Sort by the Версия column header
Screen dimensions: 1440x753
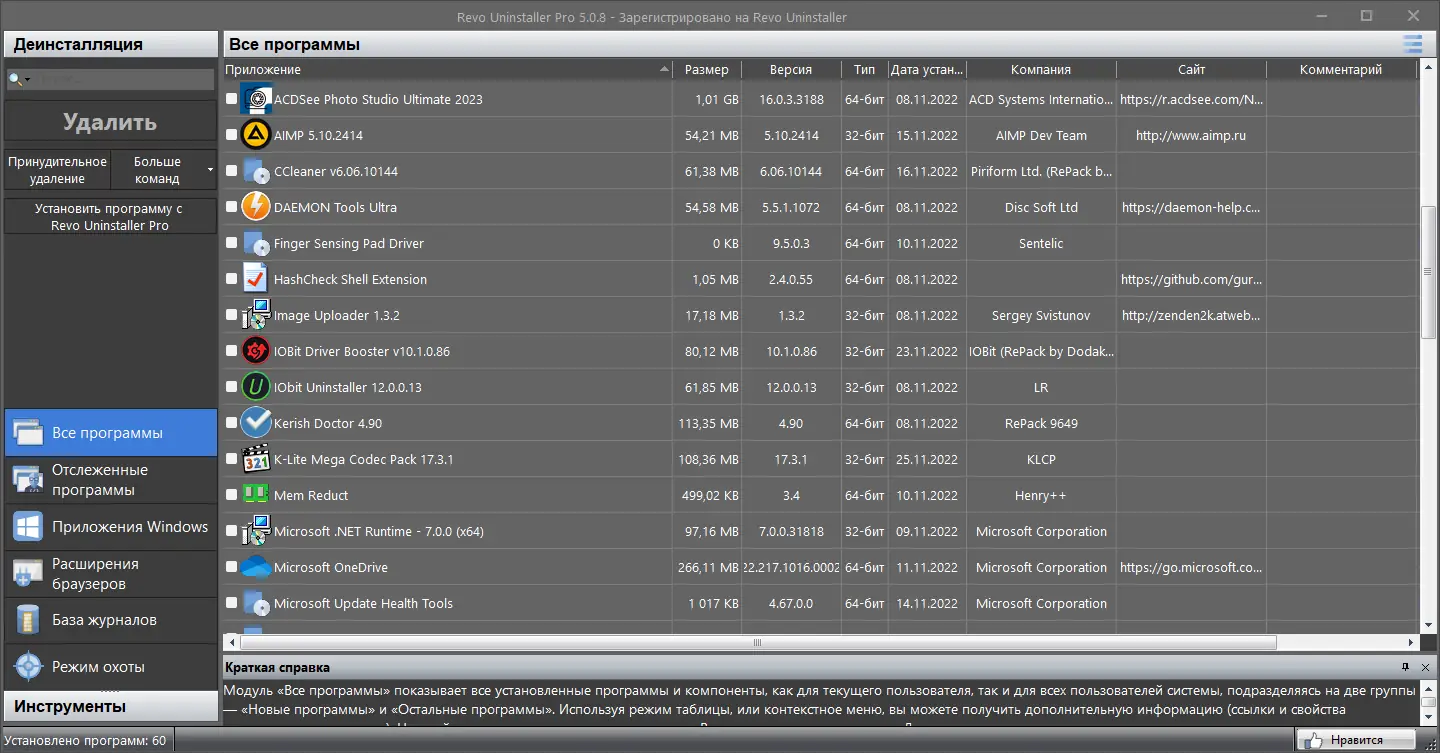tap(791, 70)
